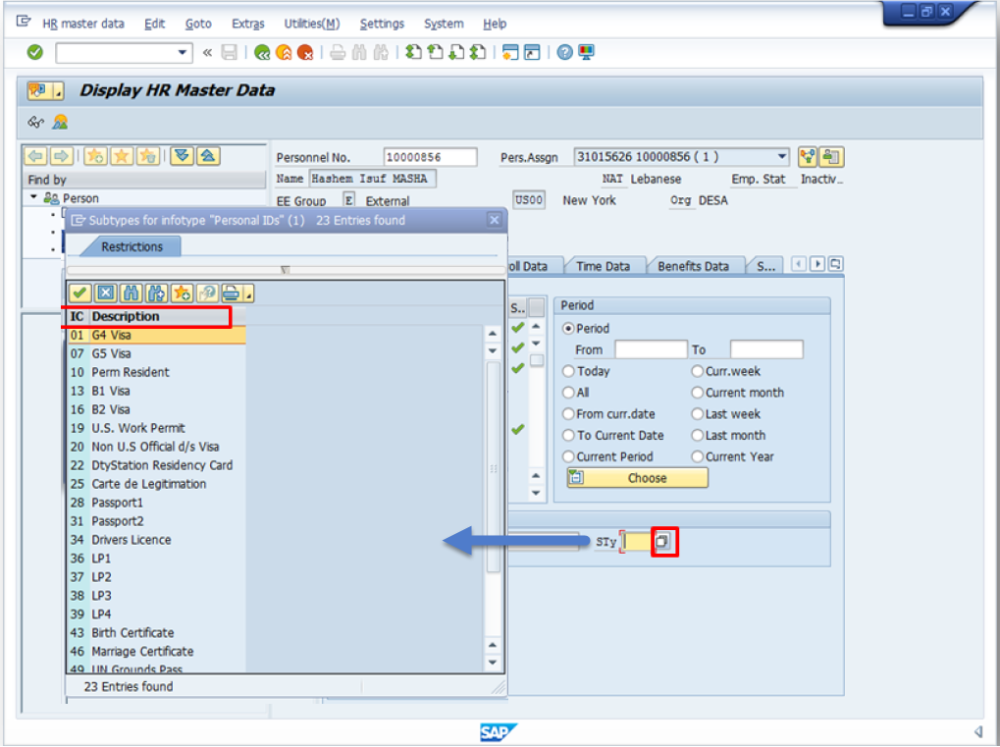1000x747 pixels.
Task: Select the All radio button
Action: [568, 392]
